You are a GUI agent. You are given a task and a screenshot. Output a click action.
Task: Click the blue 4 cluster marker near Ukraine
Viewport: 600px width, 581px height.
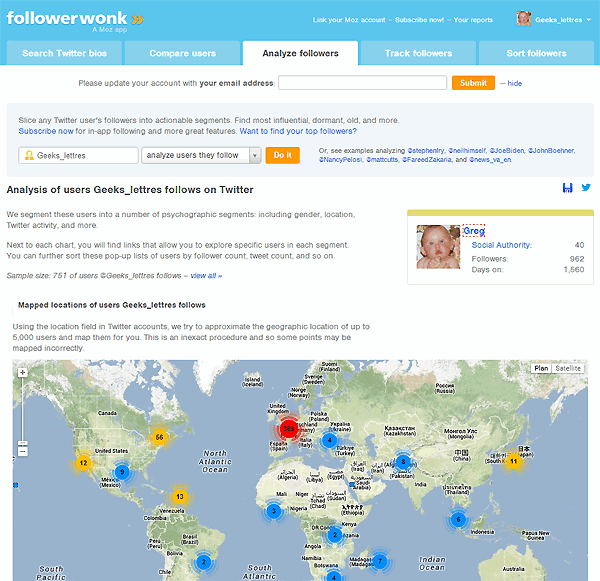click(x=329, y=440)
